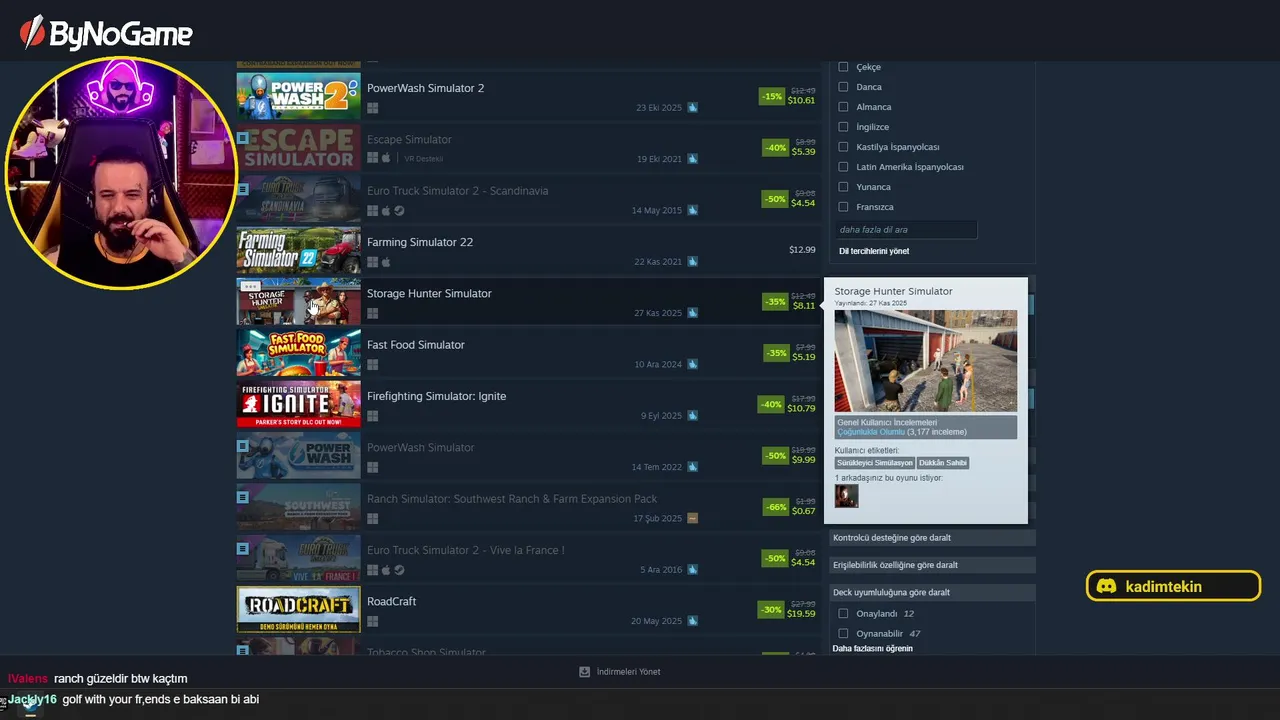The image size is (1280, 720).
Task: Click the $12.99 price of Farming Simulator 22
Action: pos(802,250)
